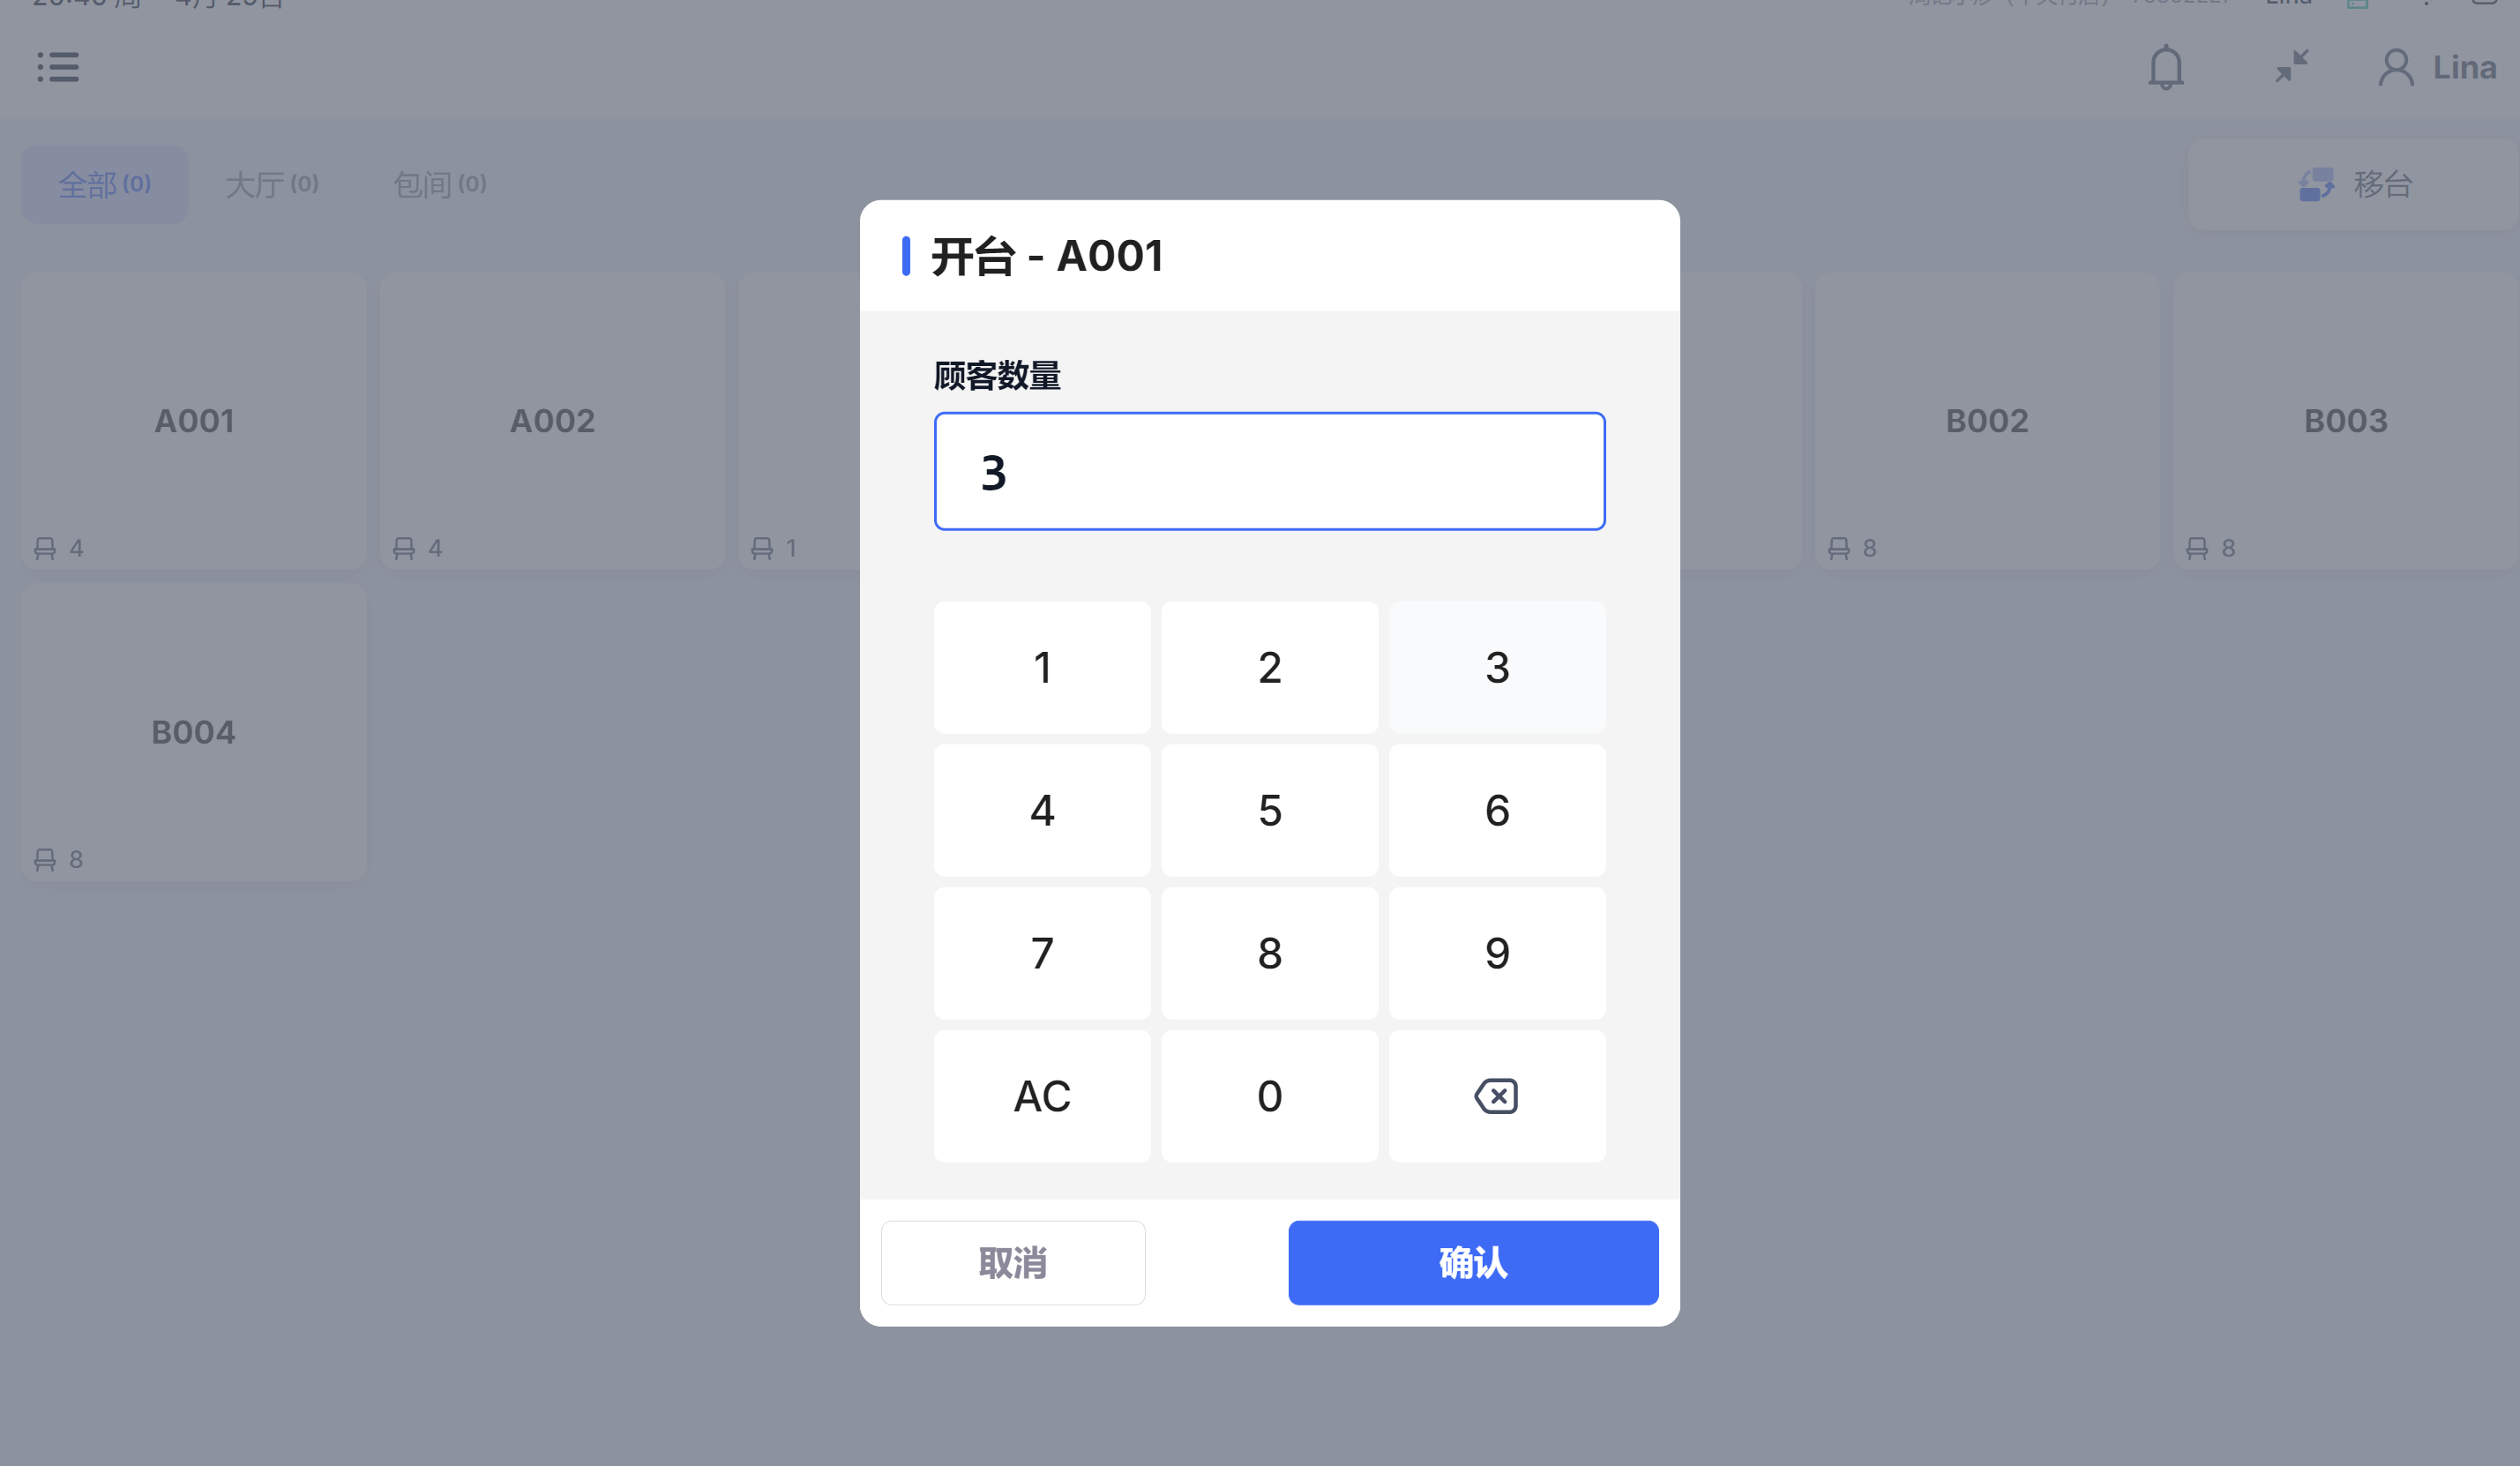Image resolution: width=2520 pixels, height=1466 pixels.
Task: Tap the backspace delete key icon
Action: [1497, 1096]
